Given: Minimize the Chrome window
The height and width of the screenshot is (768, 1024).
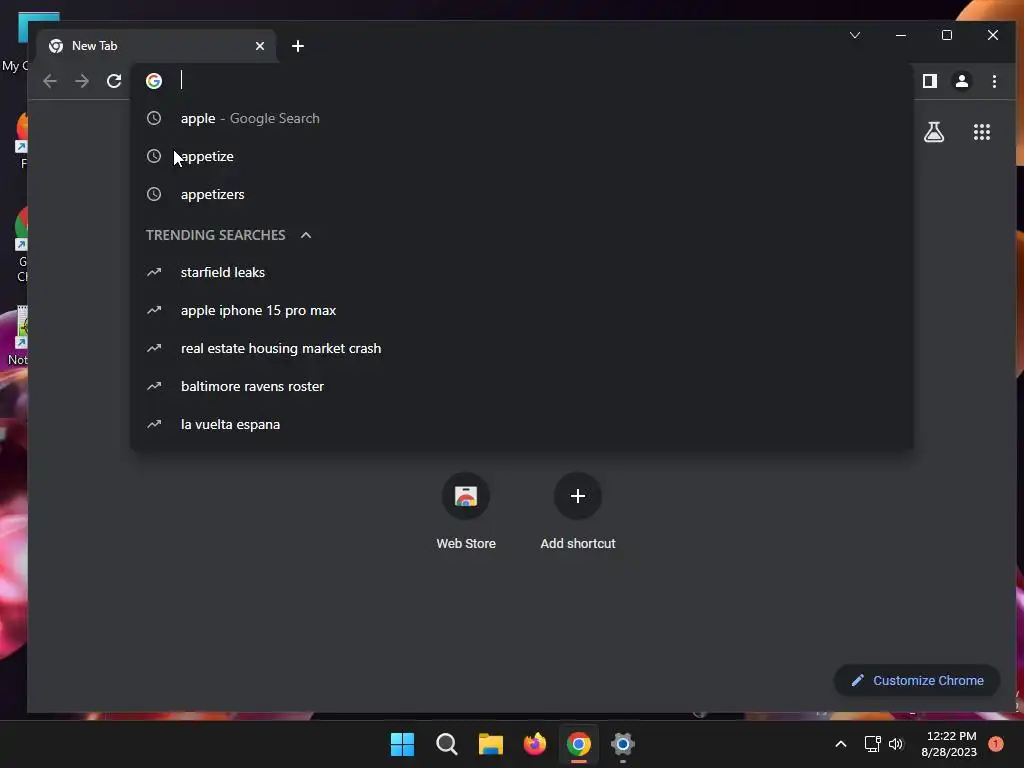Looking at the screenshot, I should (901, 35).
